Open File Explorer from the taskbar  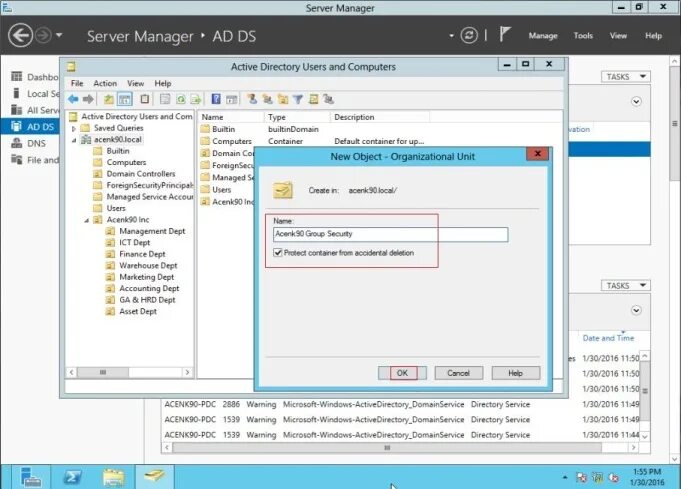pyautogui.click(x=114, y=477)
